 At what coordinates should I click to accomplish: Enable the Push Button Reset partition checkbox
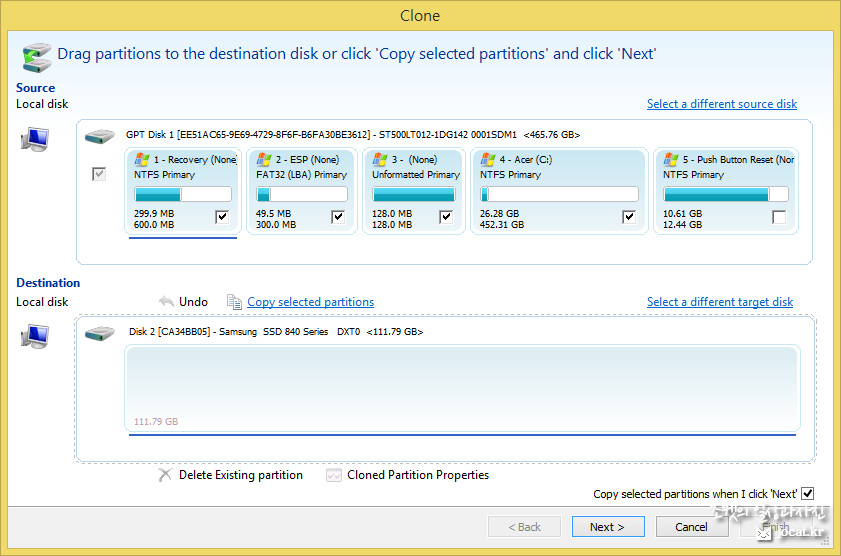coord(779,217)
